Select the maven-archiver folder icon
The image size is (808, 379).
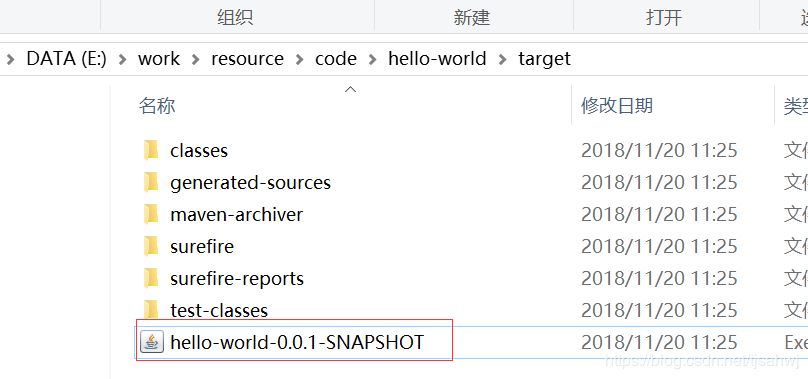pyautogui.click(x=151, y=214)
